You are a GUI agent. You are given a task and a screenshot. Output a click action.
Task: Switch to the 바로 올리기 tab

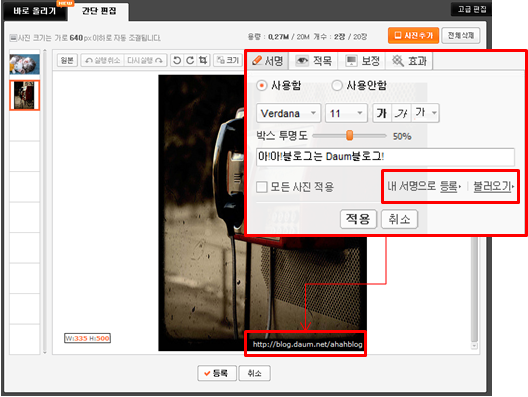coord(35,11)
